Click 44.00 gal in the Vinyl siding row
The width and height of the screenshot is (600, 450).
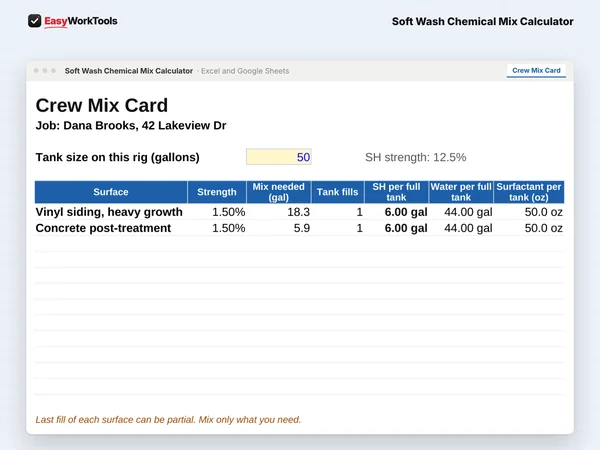click(x=468, y=212)
